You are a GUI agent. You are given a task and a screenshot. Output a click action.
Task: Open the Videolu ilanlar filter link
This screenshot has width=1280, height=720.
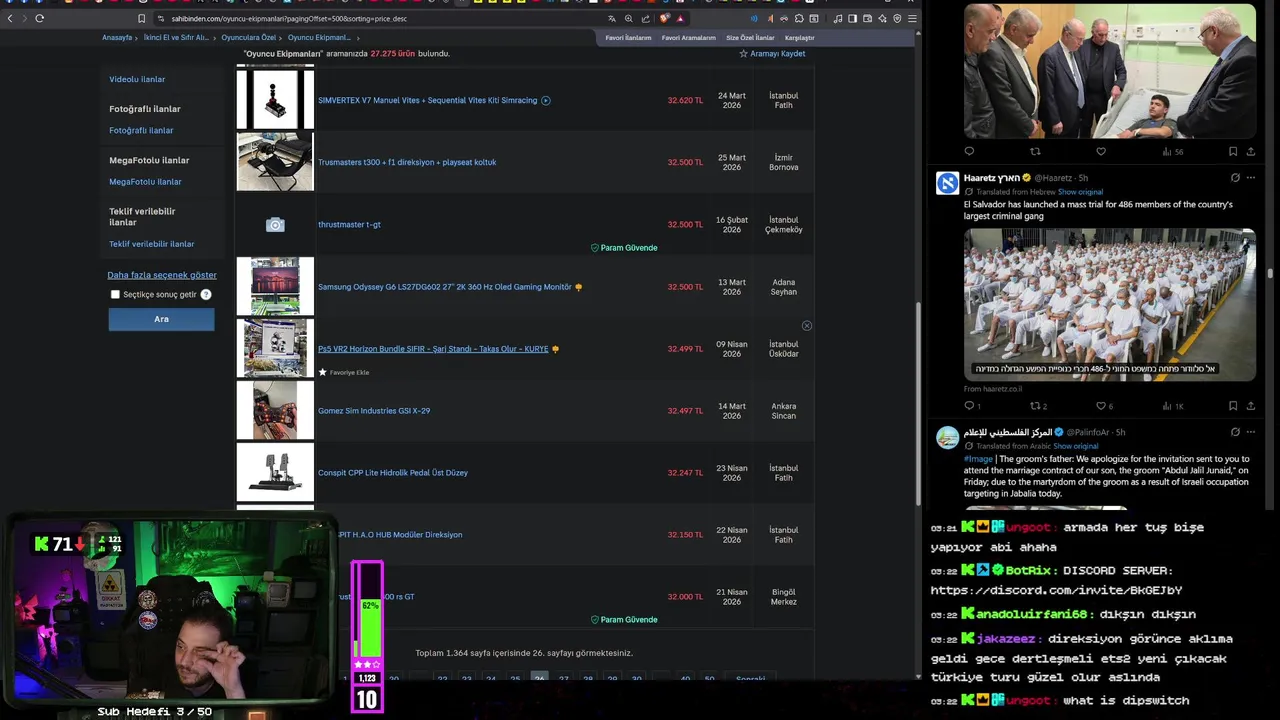click(x=137, y=79)
